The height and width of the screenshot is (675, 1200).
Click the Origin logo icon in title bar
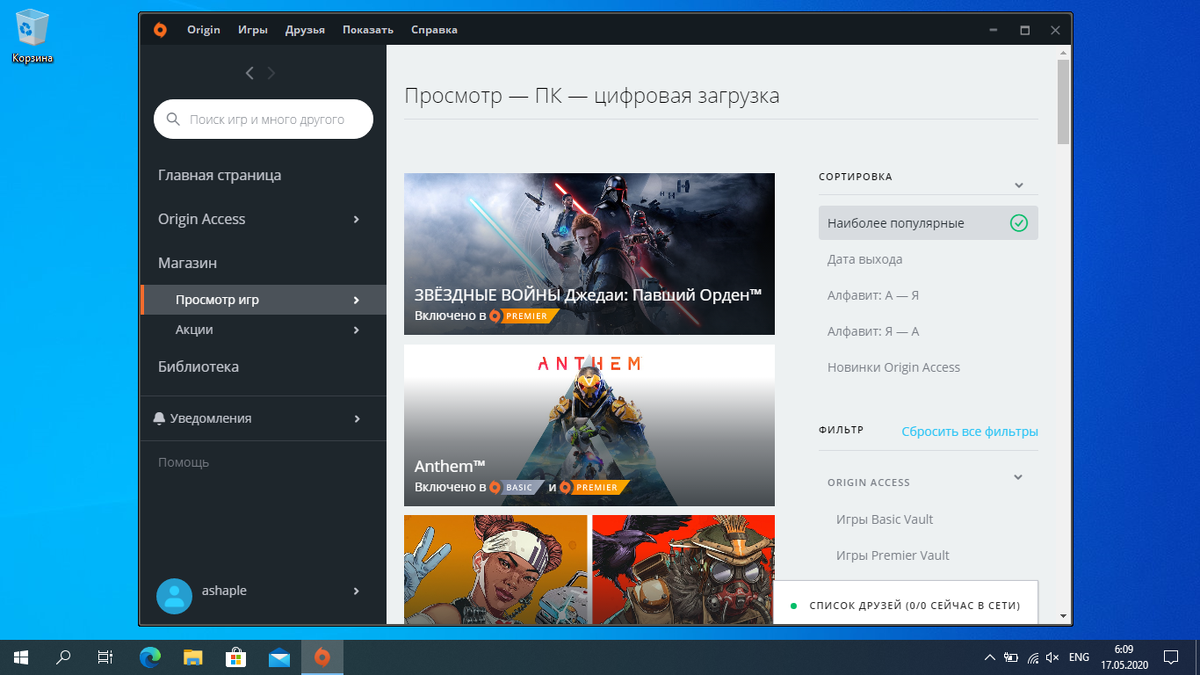160,30
